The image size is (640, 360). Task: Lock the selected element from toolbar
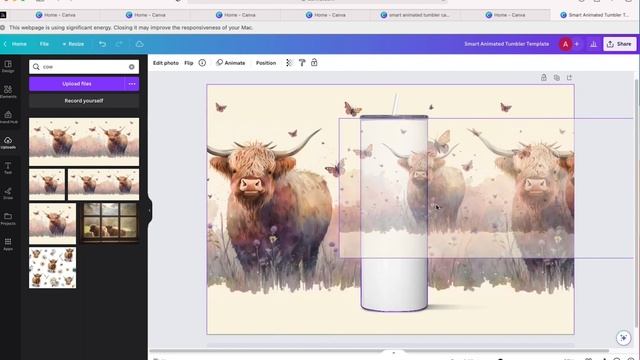314,62
